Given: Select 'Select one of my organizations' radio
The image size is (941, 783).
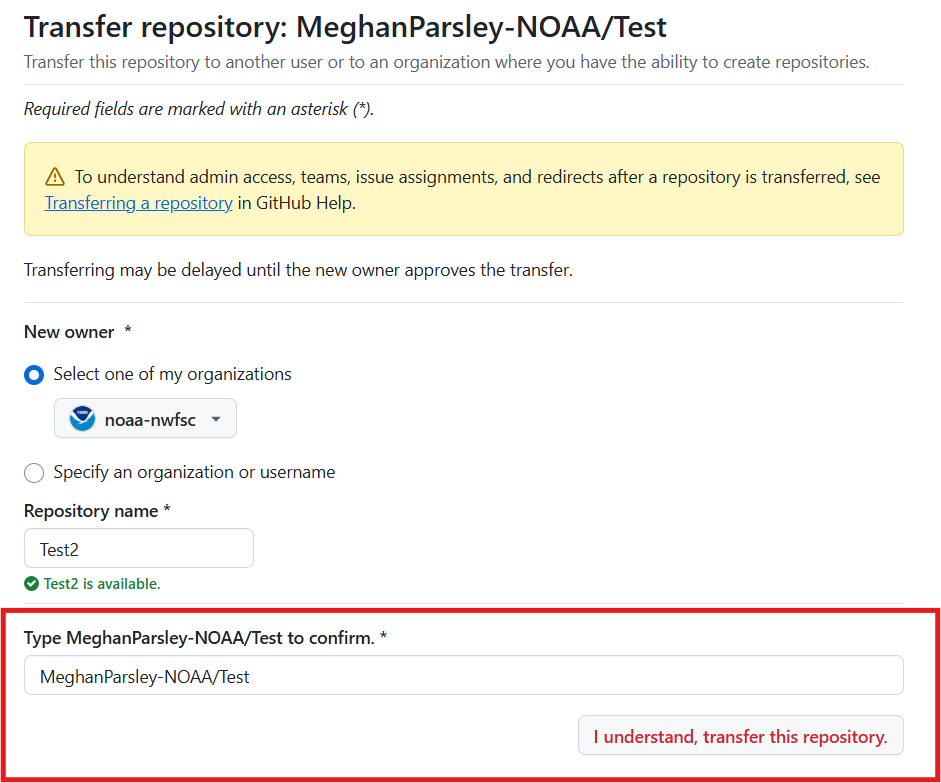Looking at the screenshot, I should click(34, 375).
